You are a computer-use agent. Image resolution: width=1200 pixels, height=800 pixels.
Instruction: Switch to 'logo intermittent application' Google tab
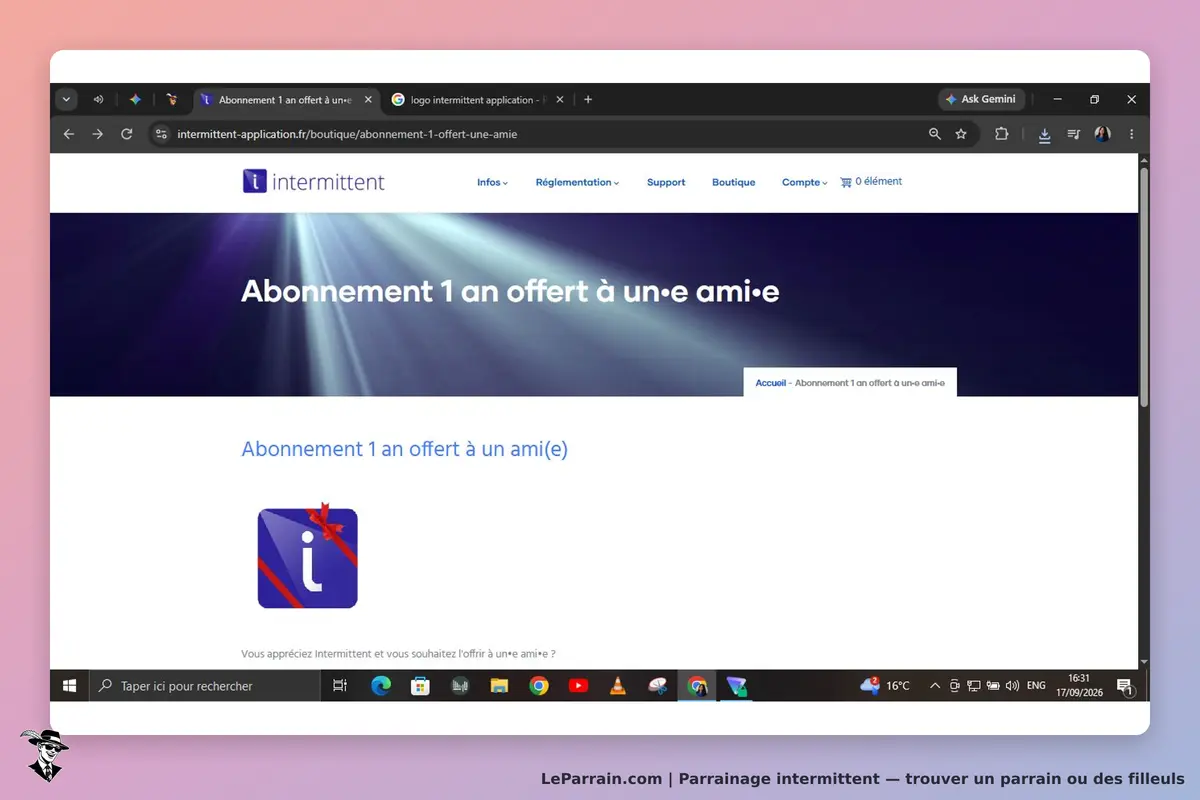tap(468, 100)
